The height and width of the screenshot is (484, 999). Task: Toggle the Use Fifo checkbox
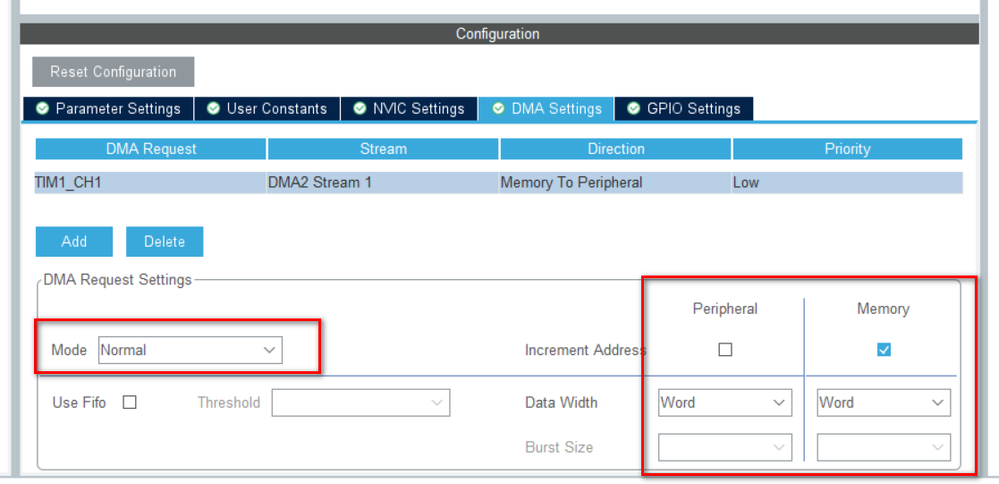[129, 402]
